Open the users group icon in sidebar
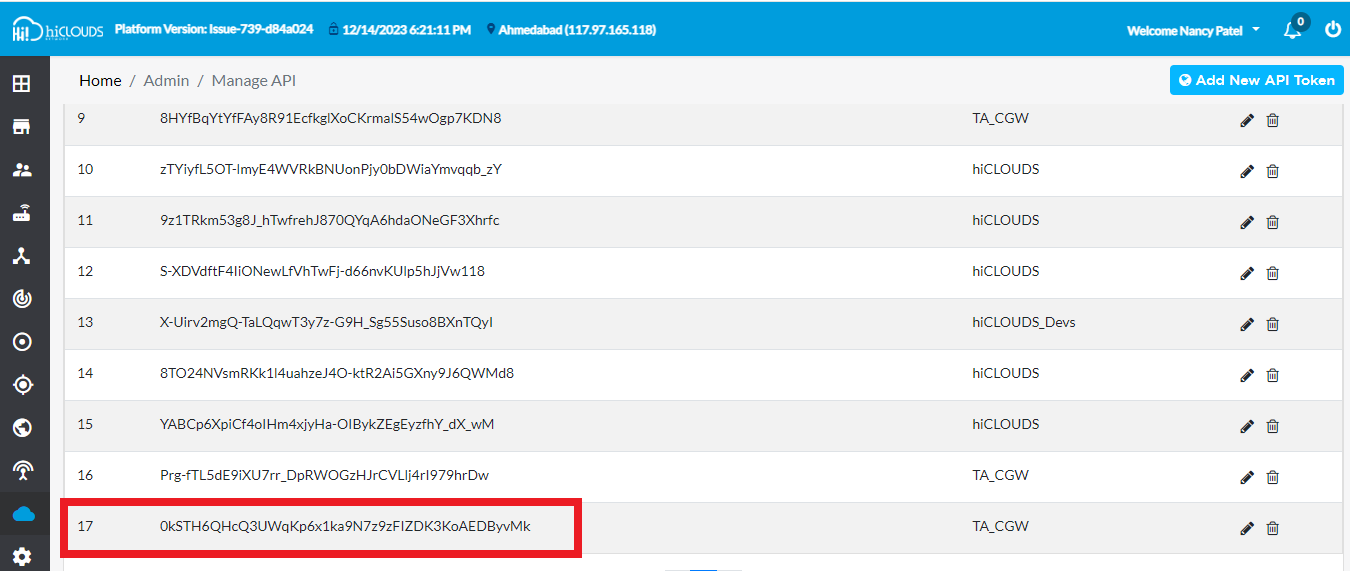The width and height of the screenshot is (1350, 571). pyautogui.click(x=21, y=170)
